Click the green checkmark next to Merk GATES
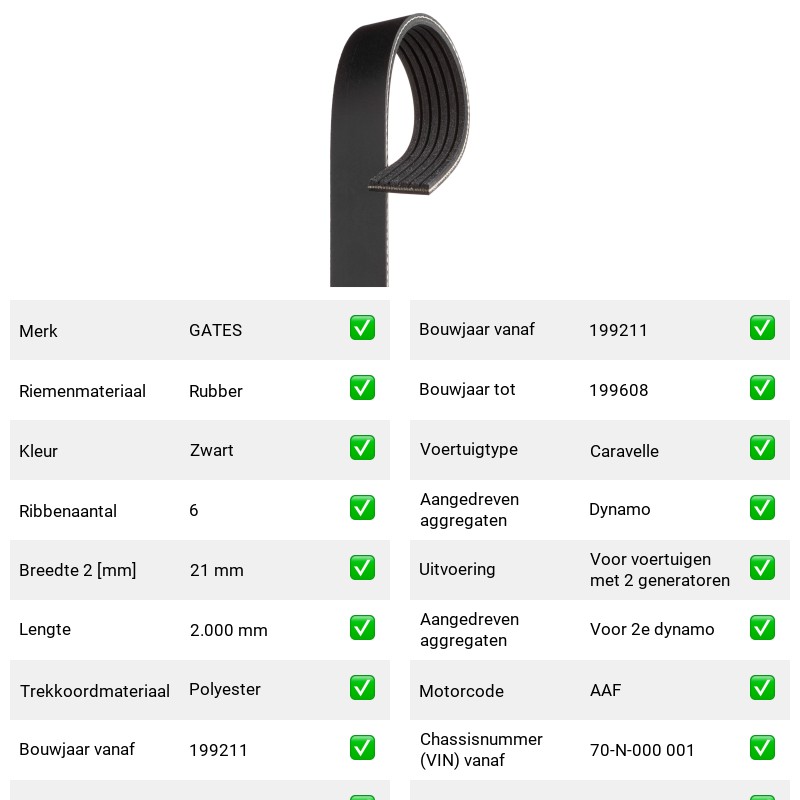 (362, 328)
